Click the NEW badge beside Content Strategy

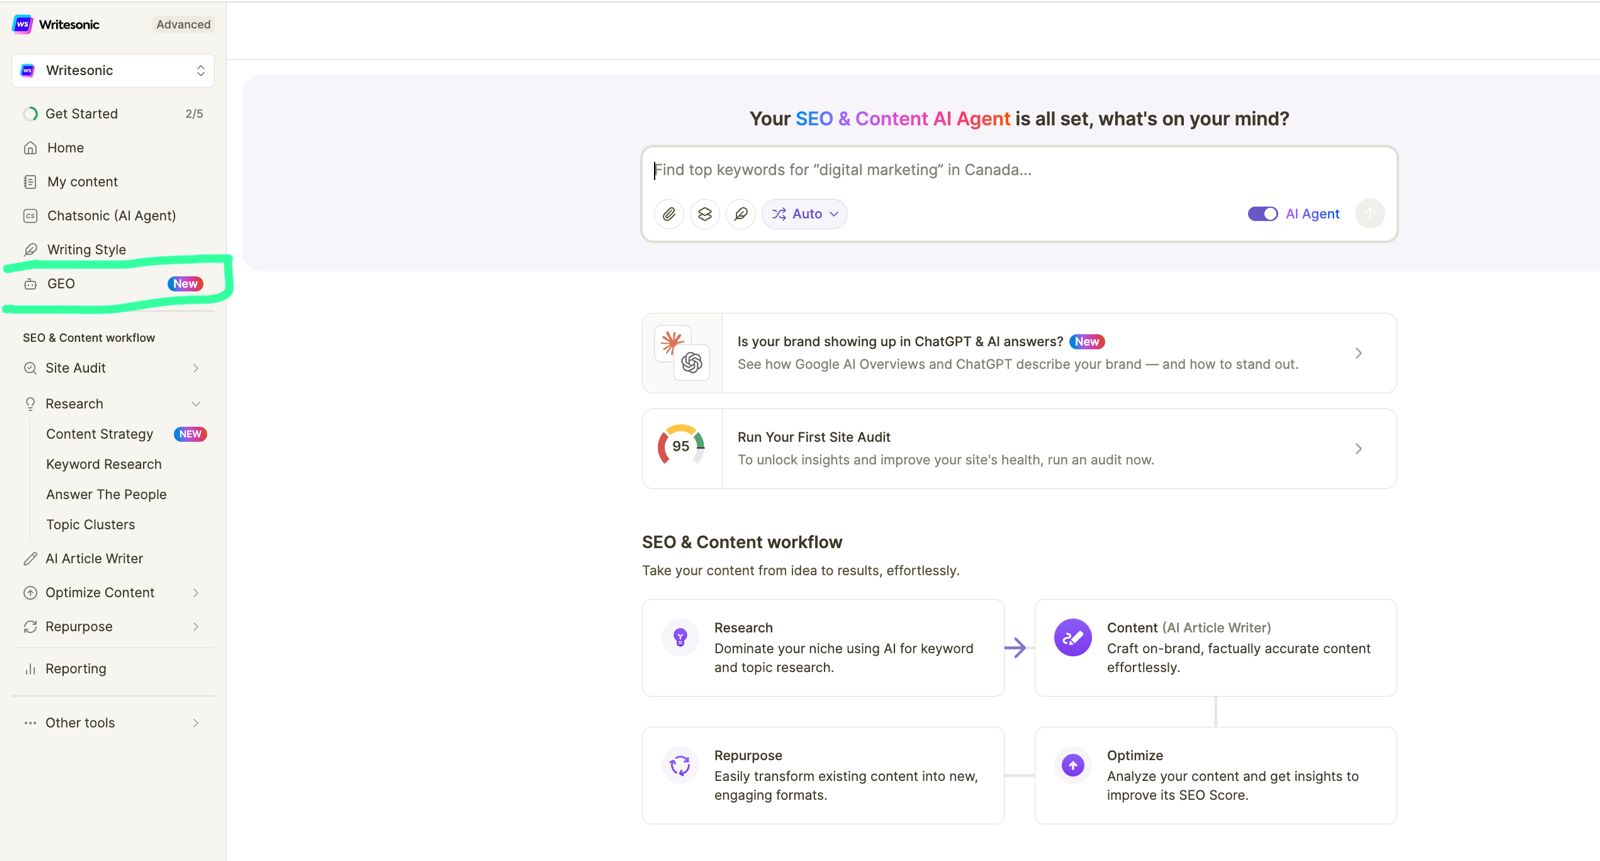(190, 434)
